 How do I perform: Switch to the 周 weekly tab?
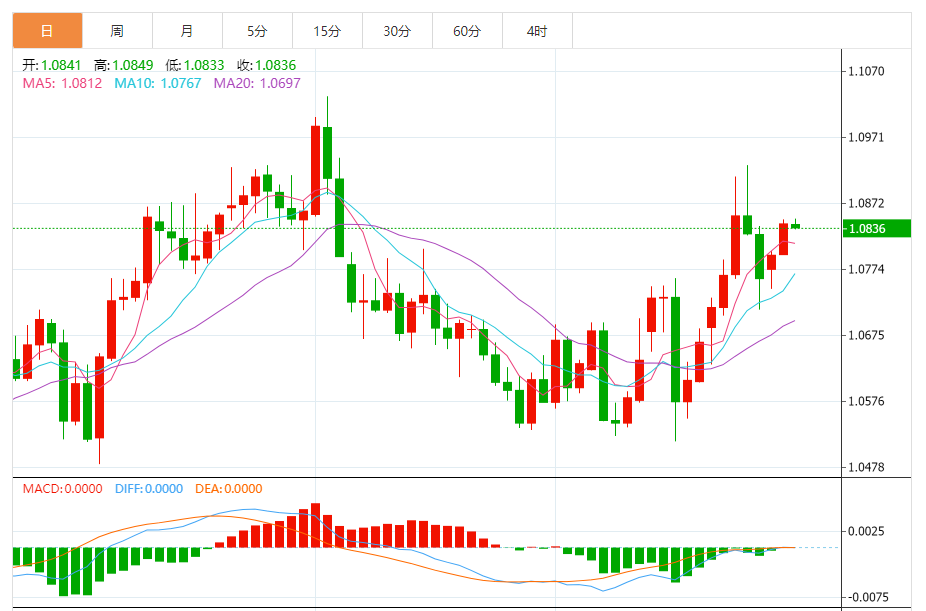[117, 31]
